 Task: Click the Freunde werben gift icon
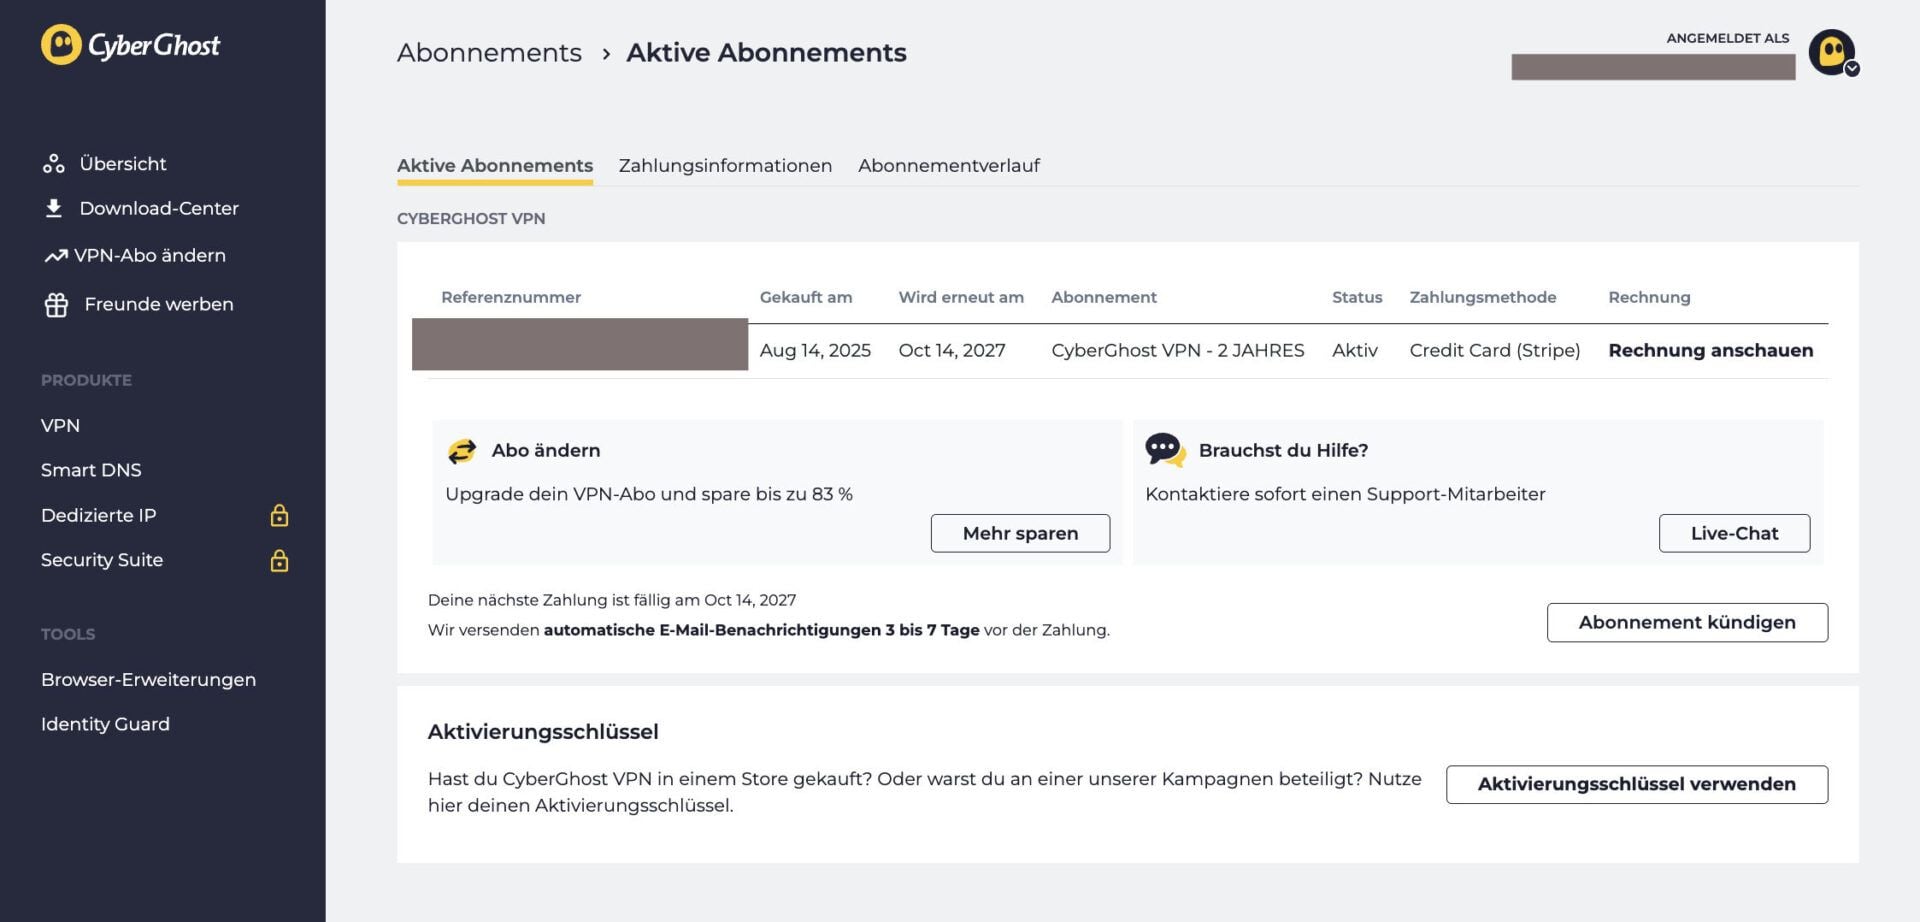click(x=56, y=305)
